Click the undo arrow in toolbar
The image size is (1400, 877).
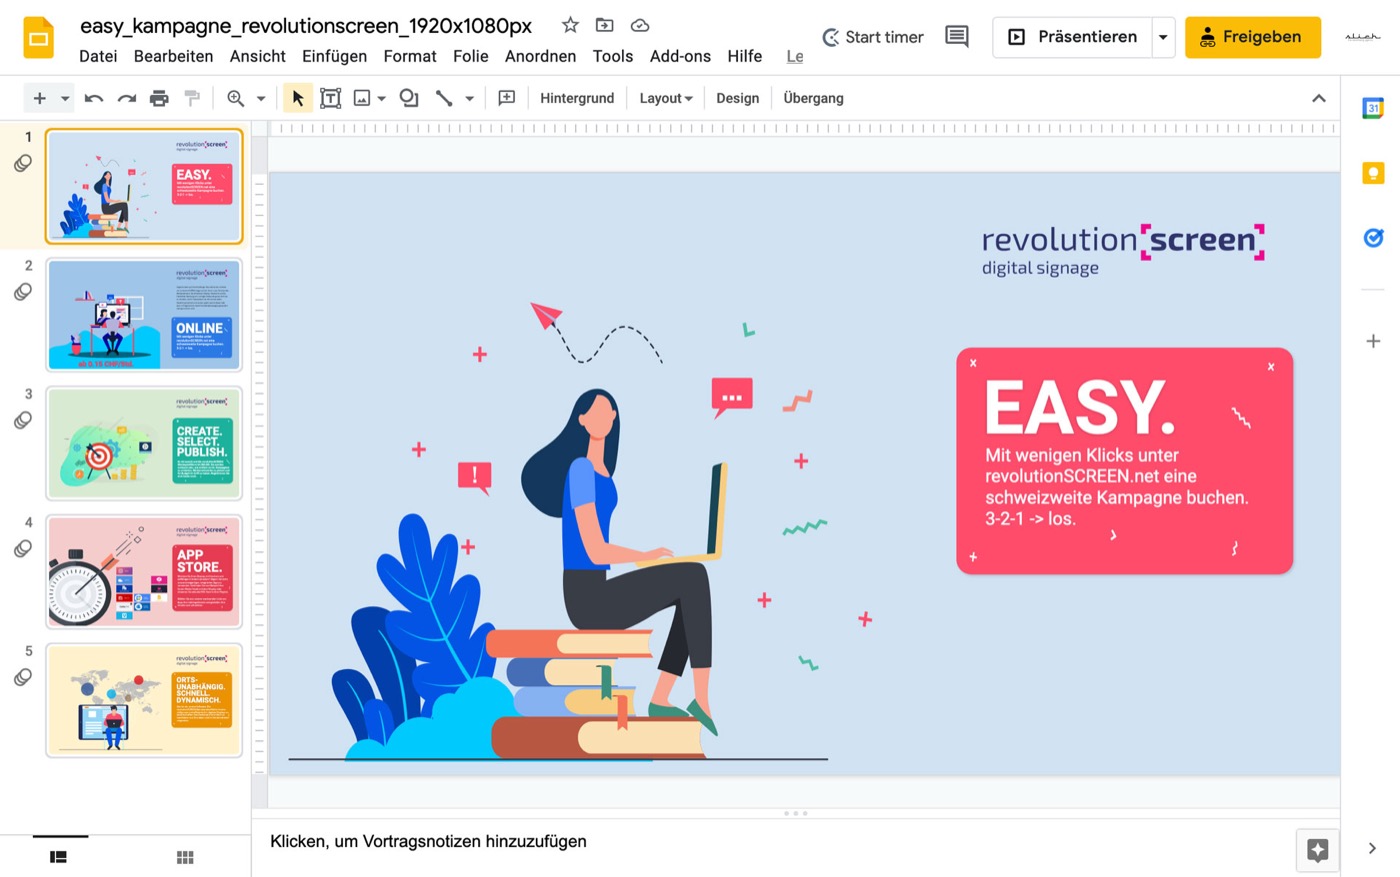pos(94,98)
